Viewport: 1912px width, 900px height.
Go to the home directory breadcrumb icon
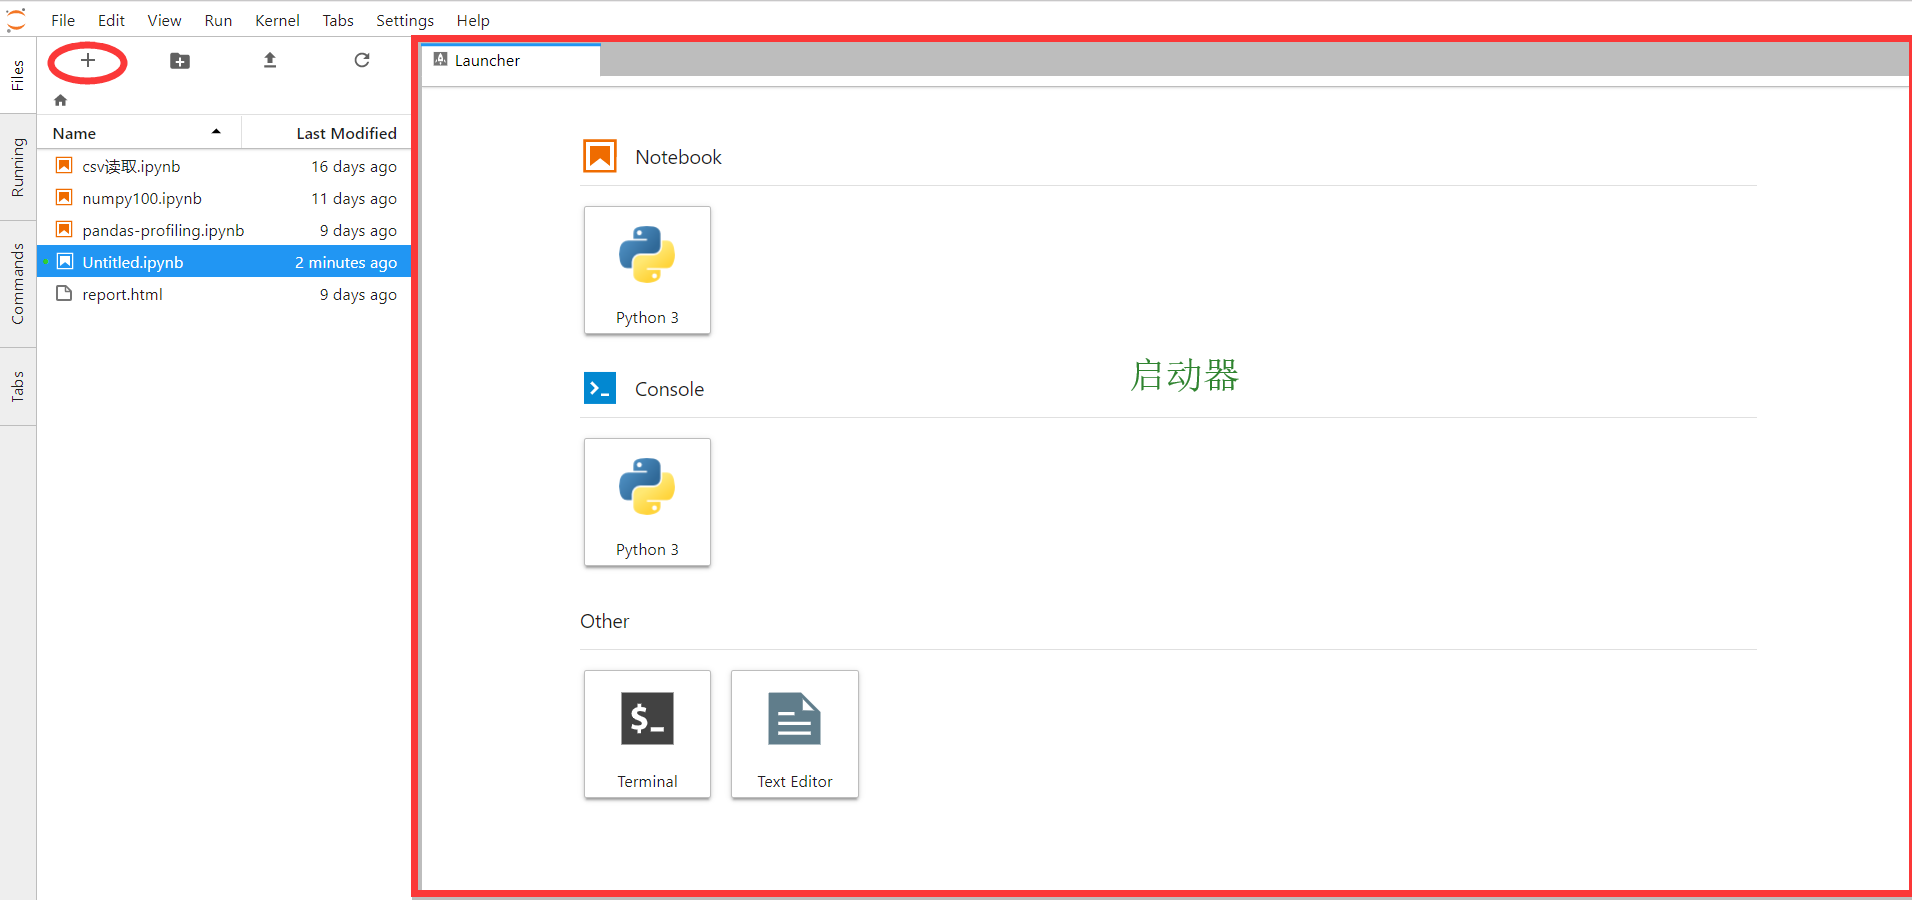coord(60,100)
